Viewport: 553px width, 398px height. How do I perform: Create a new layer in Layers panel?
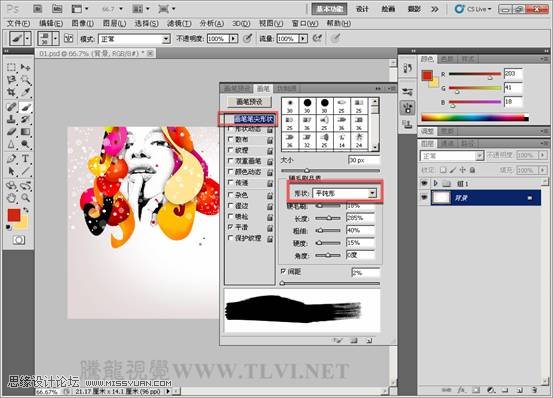tap(520, 390)
